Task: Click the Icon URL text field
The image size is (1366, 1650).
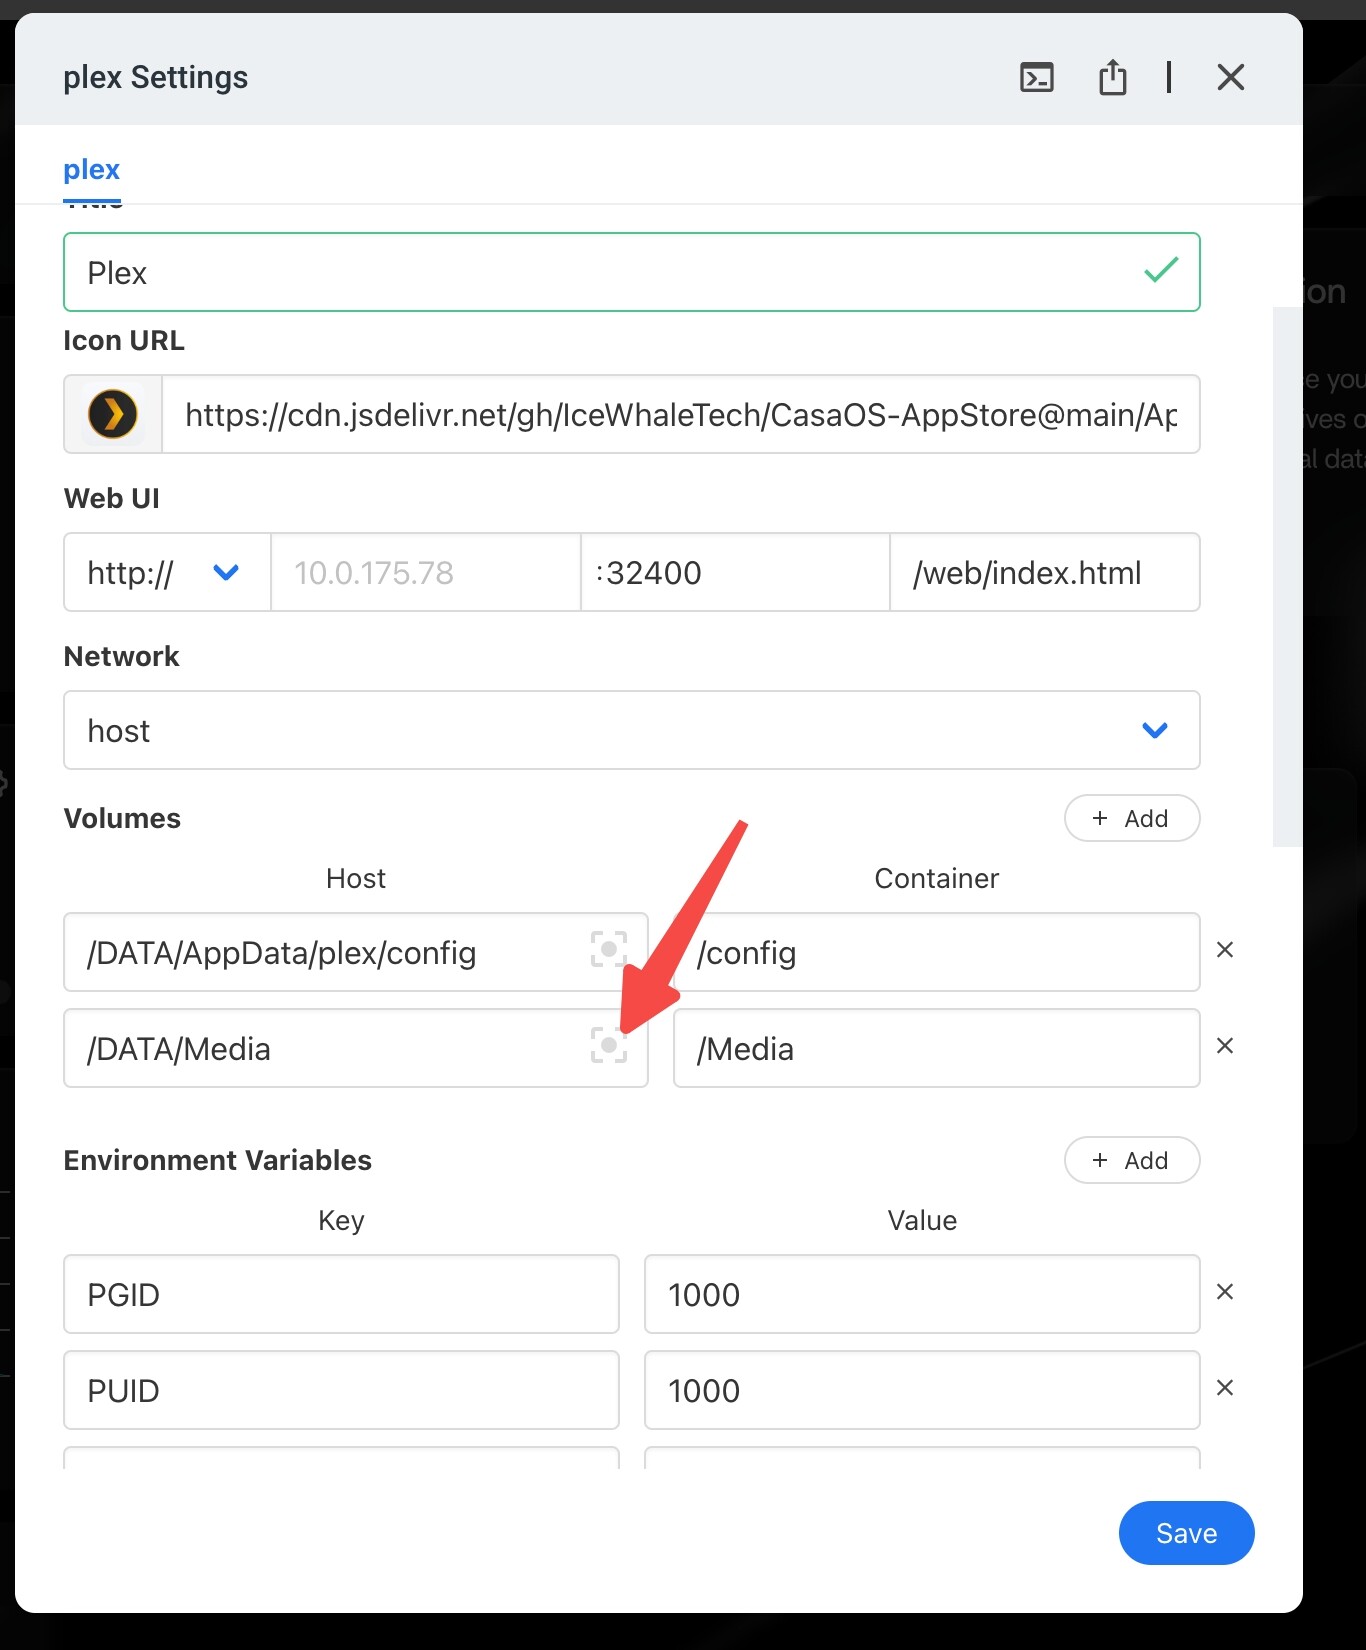Action: 680,414
